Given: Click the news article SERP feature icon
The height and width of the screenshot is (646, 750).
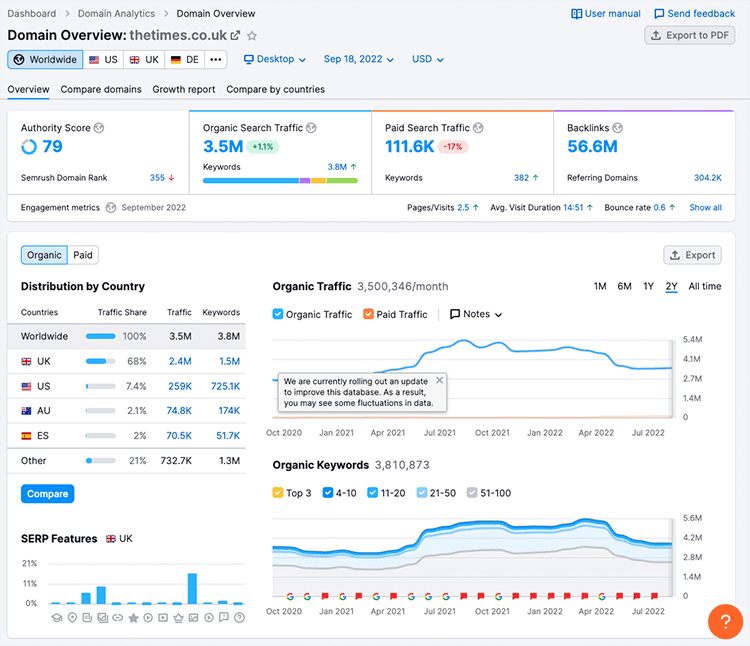Looking at the screenshot, I should point(87,618).
